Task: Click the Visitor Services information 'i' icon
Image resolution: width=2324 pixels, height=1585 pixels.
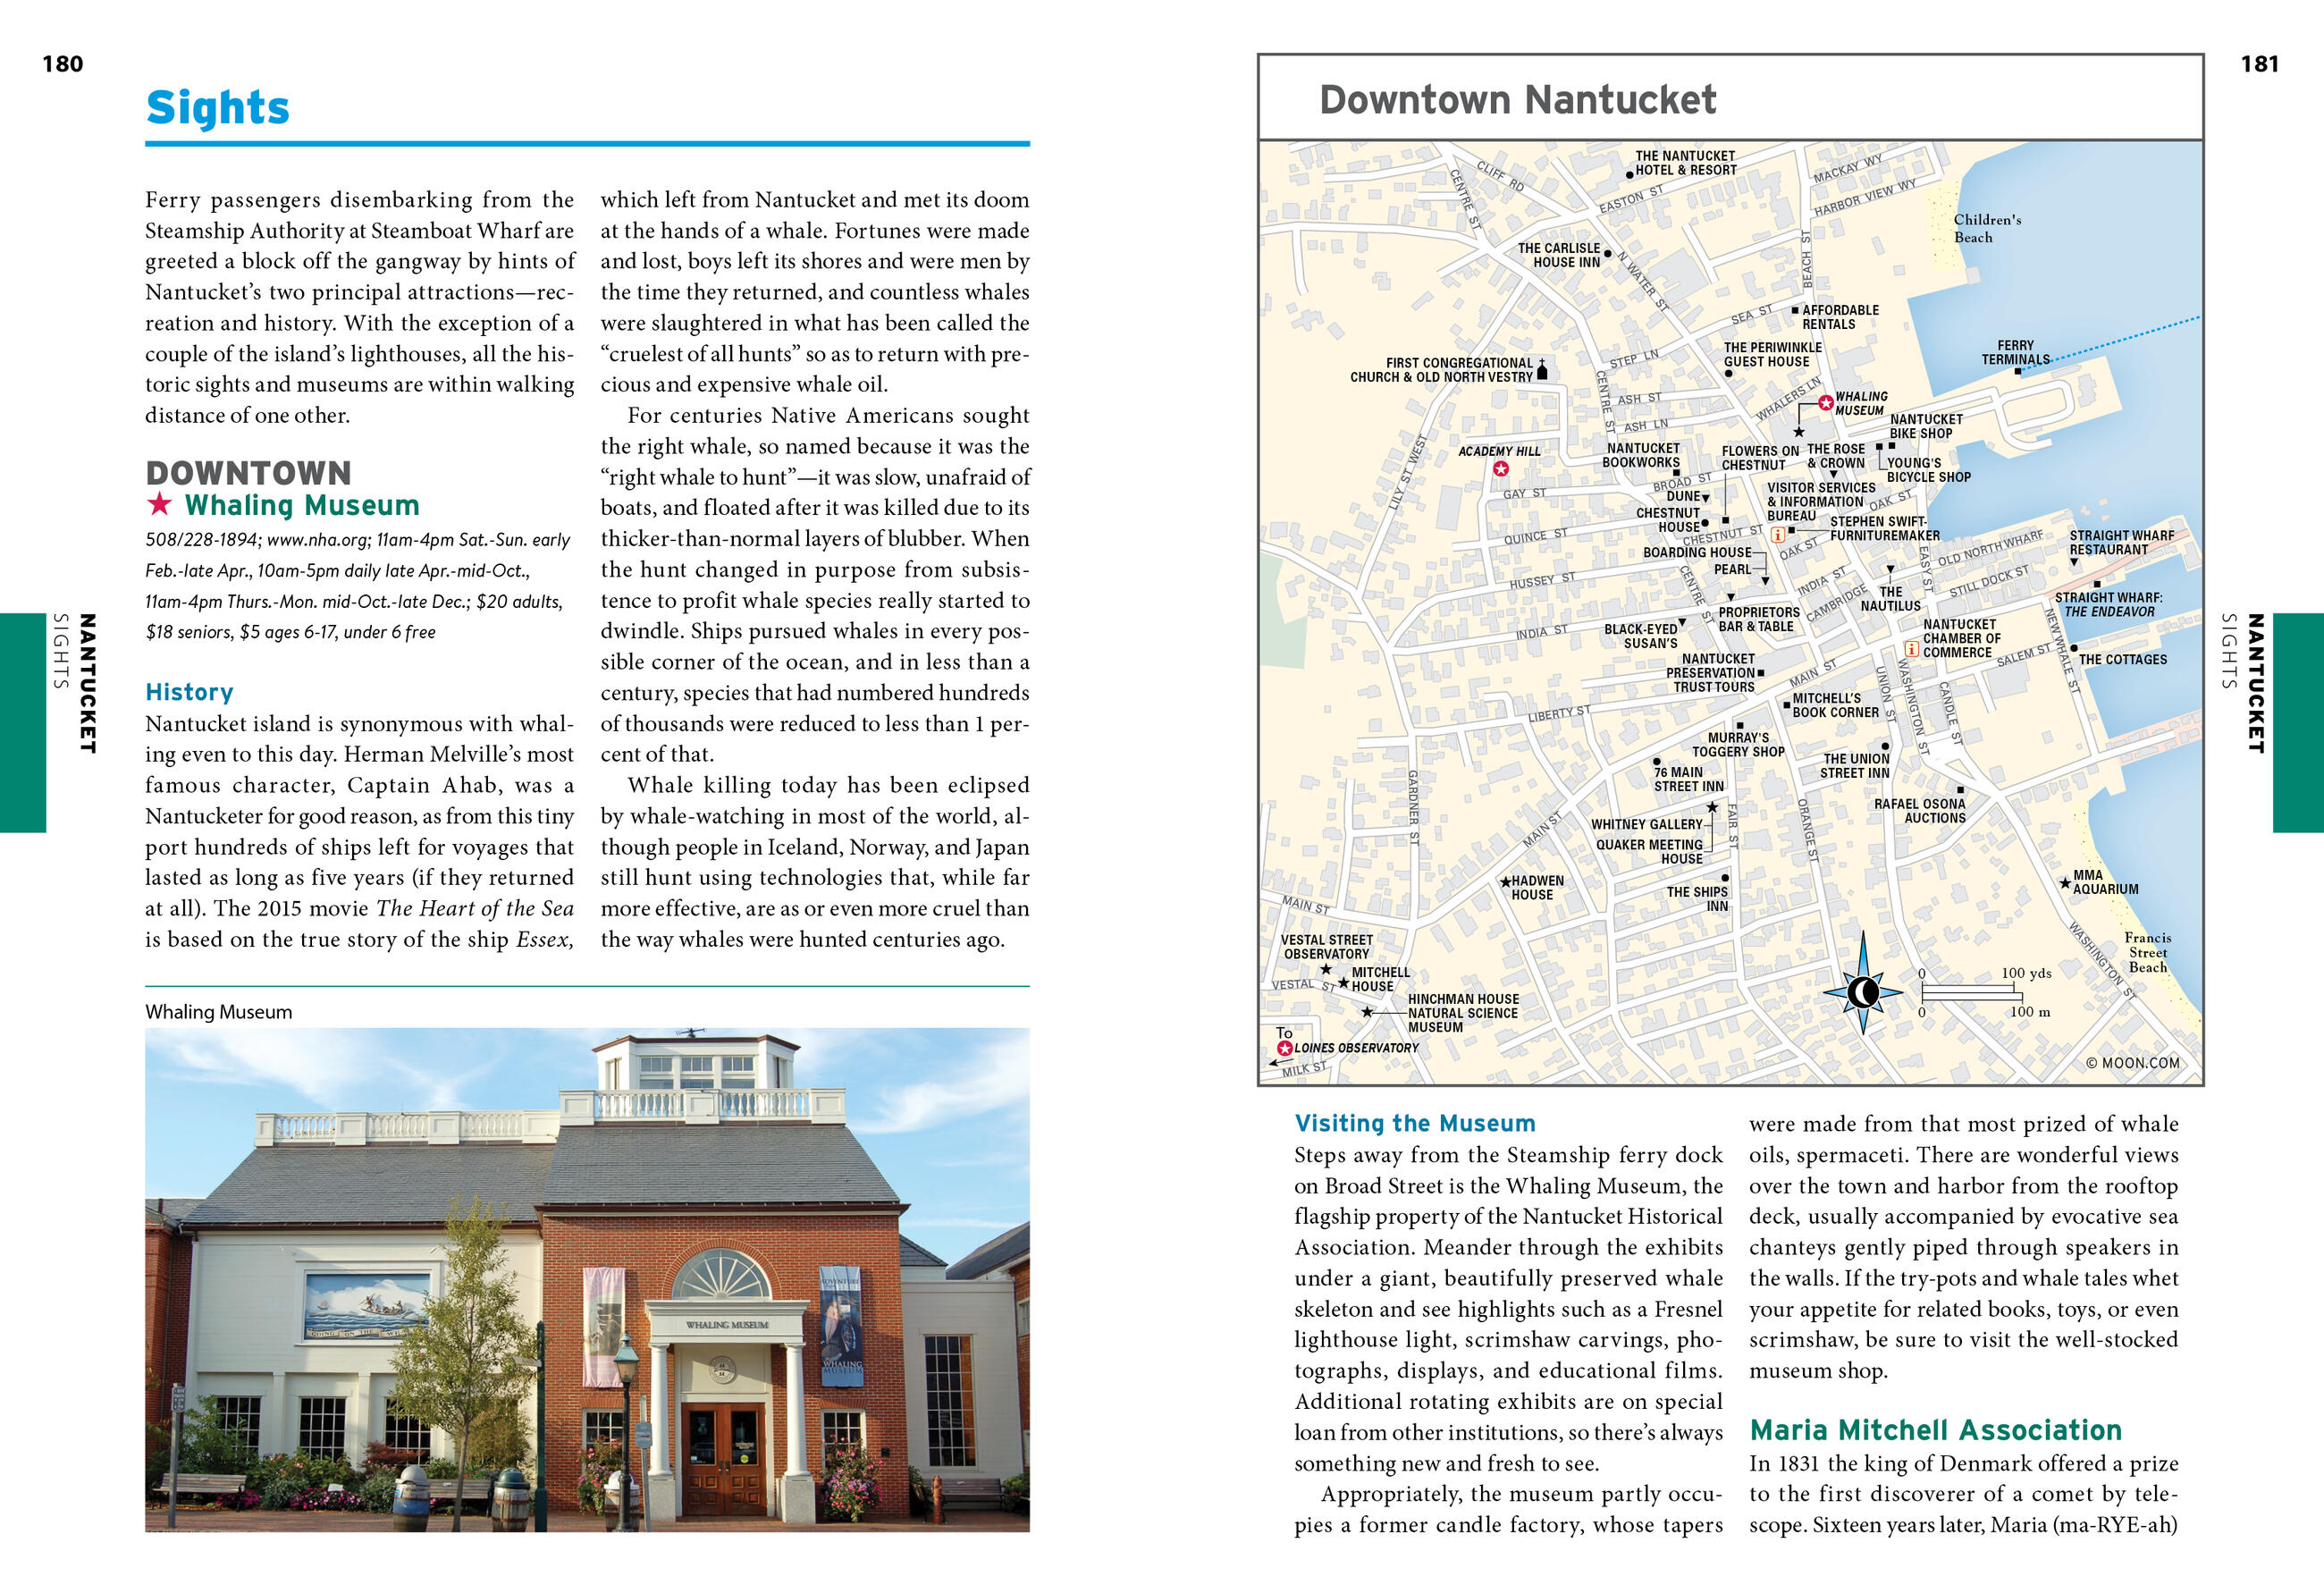Action: [x=1777, y=534]
